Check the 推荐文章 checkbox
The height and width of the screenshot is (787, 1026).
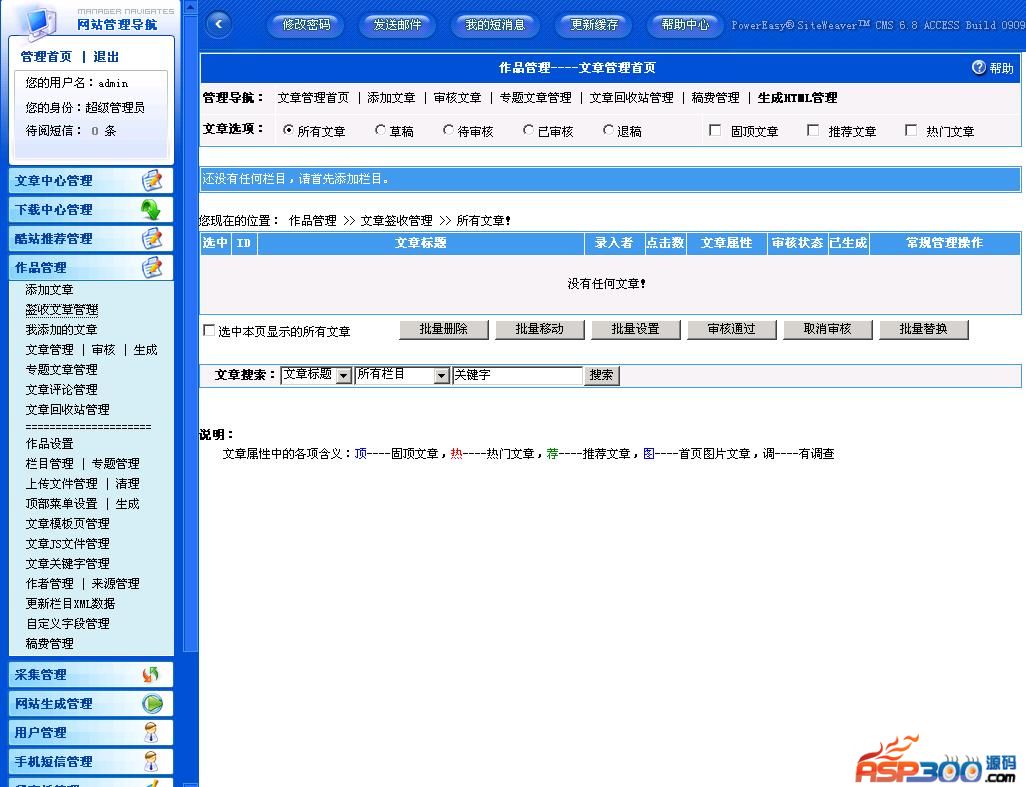813,130
